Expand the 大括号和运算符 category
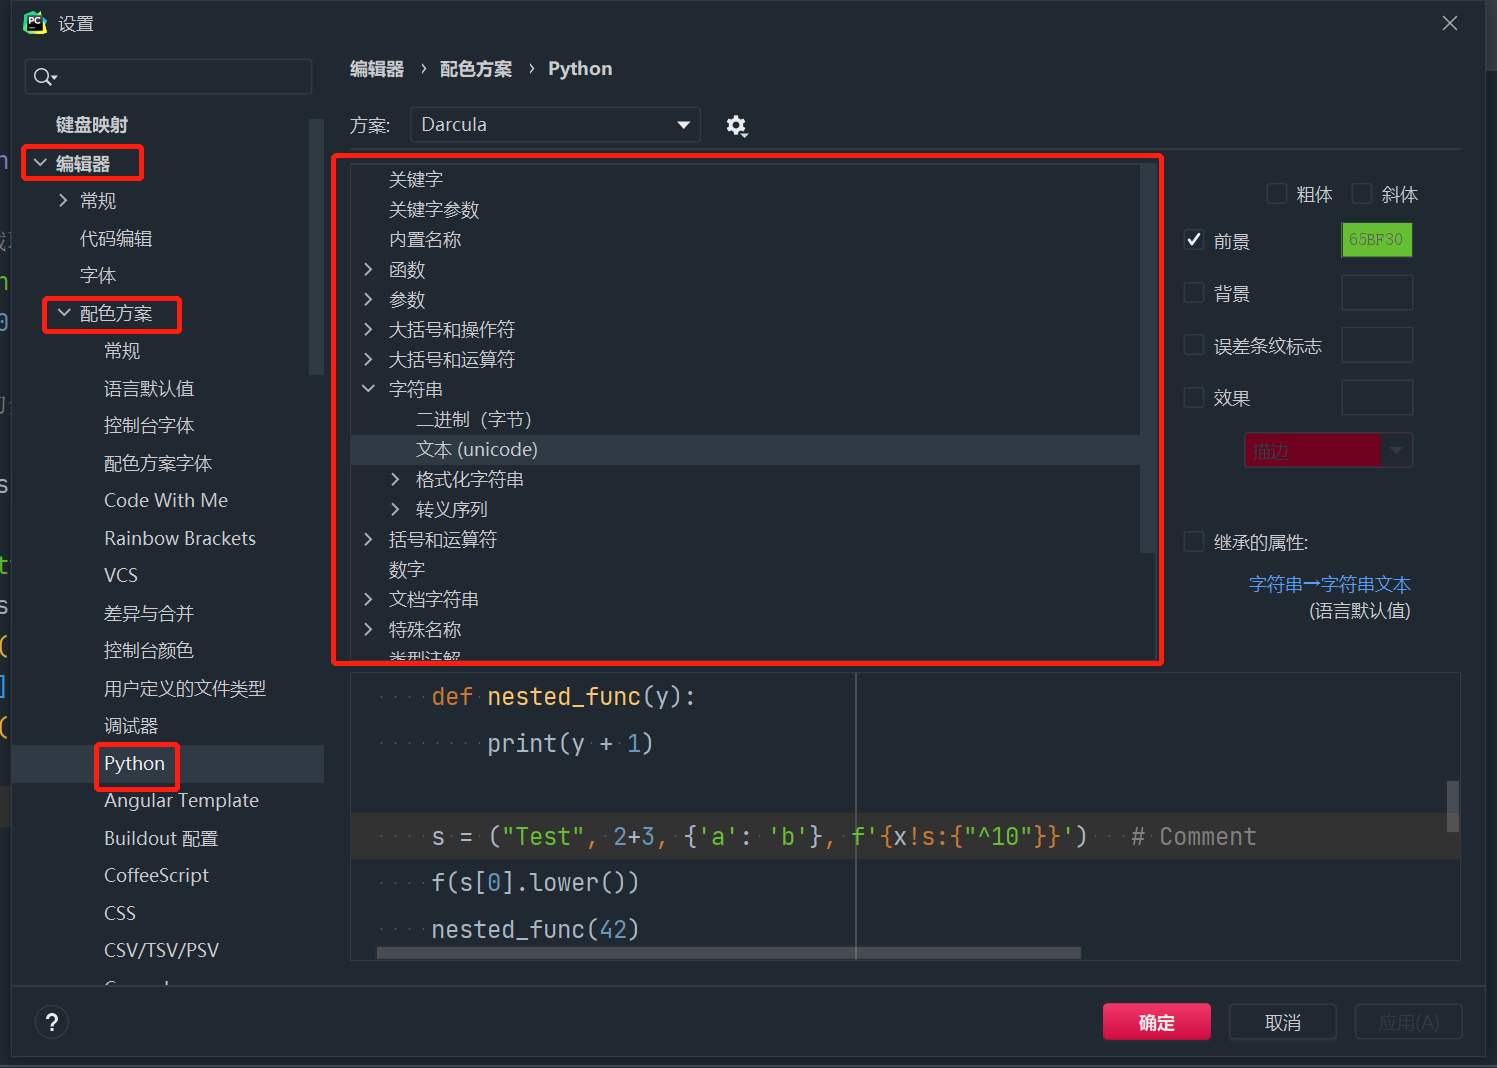Screen dimensions: 1497x1068 point(368,359)
